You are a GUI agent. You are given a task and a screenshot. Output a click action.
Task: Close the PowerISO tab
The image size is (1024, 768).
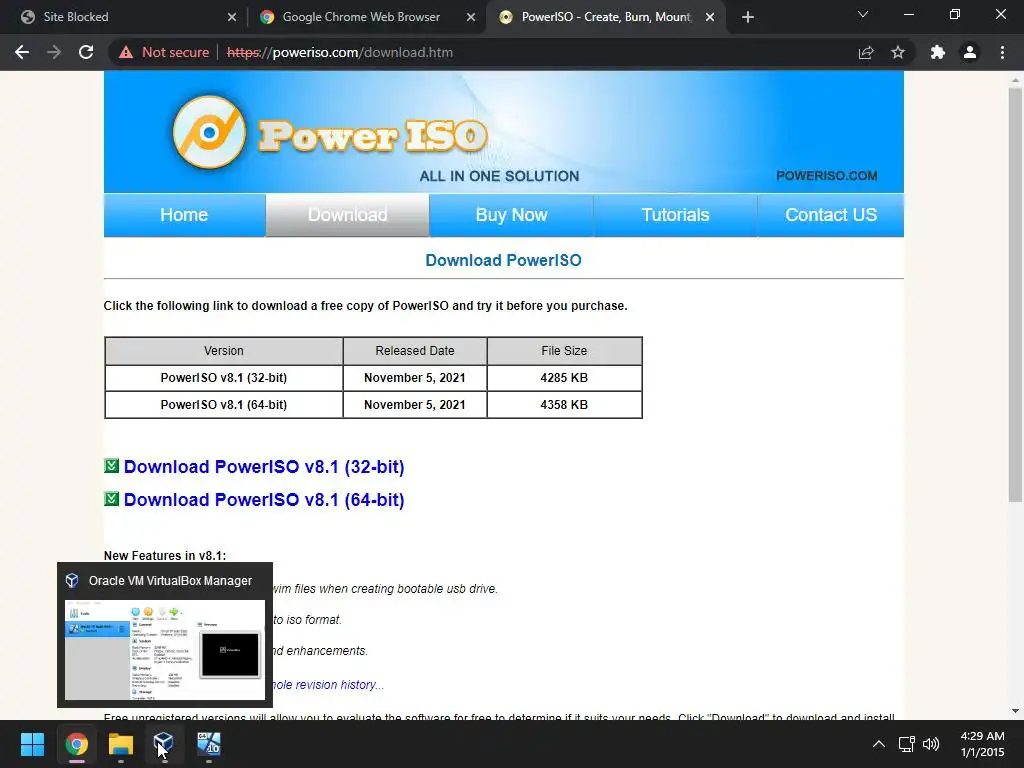point(710,17)
